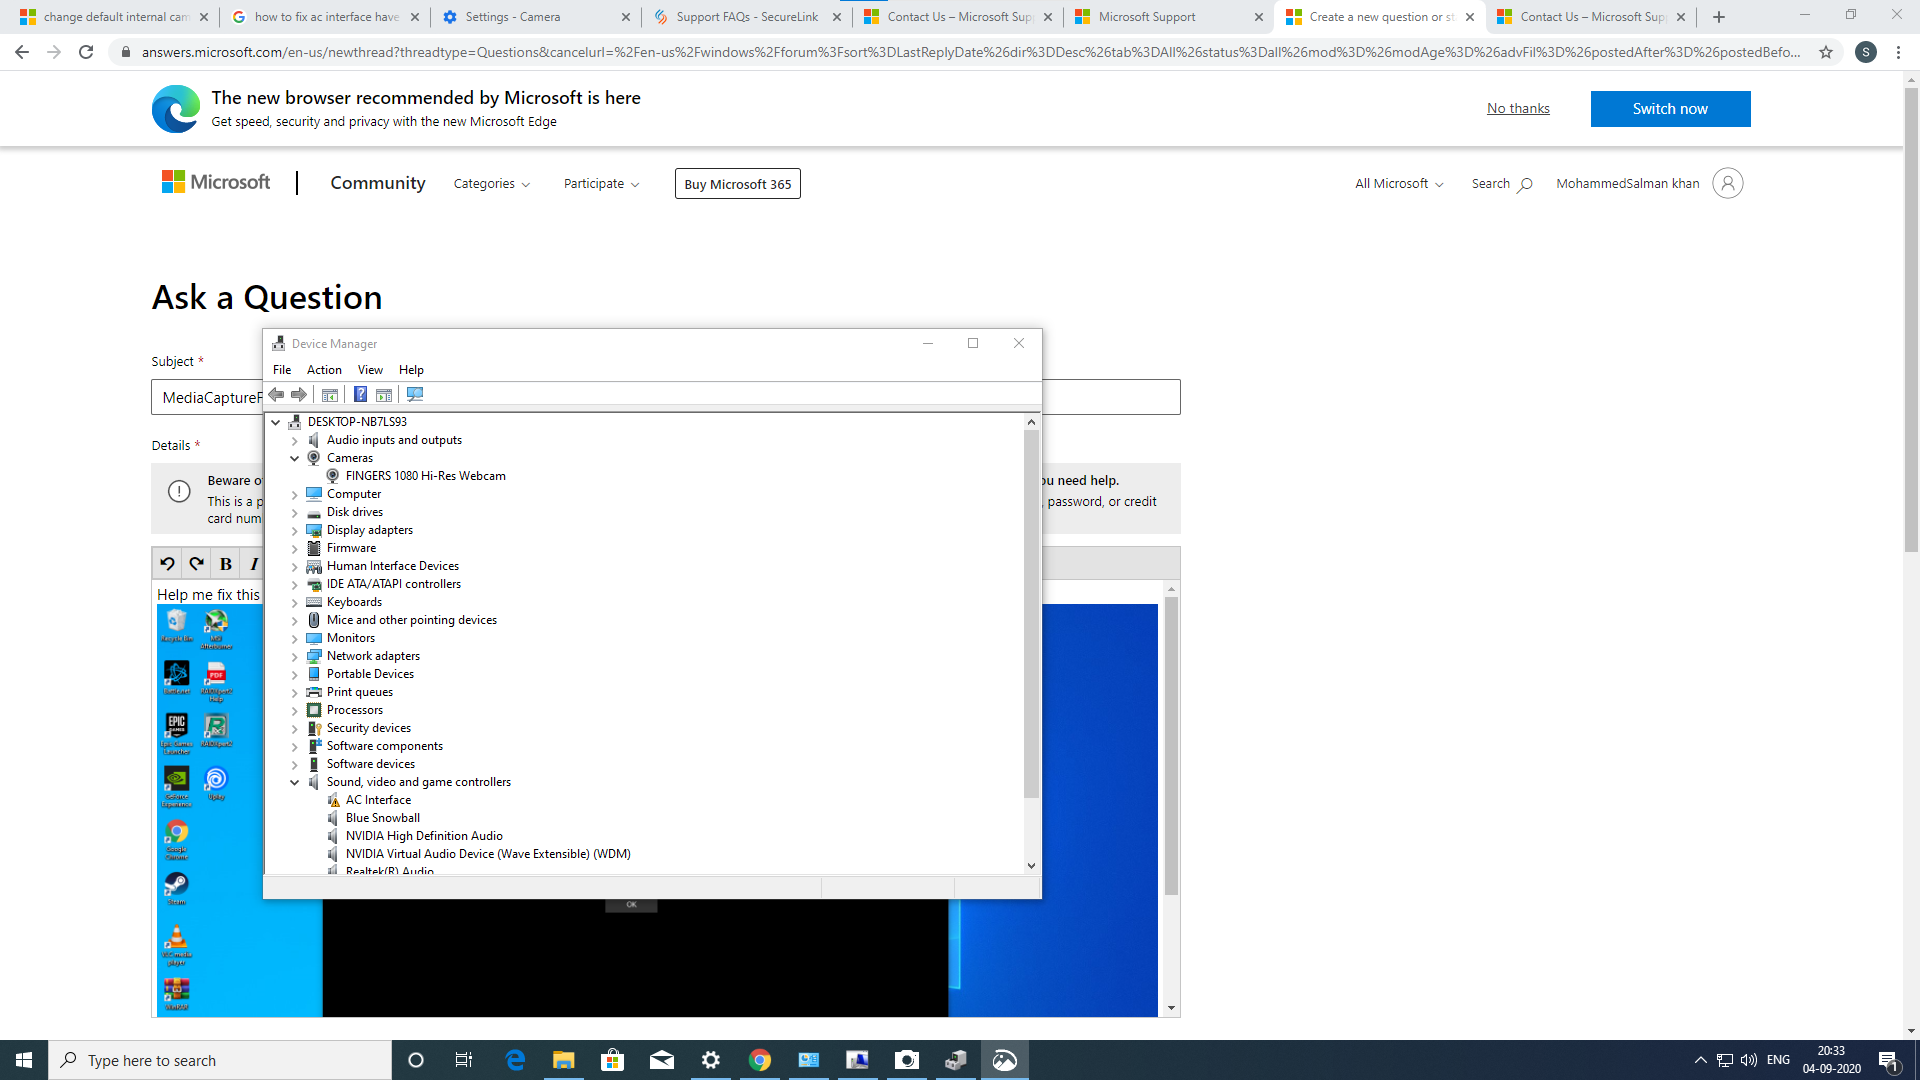The image size is (1920, 1080).
Task: Open Help menu in Device Manager
Action: click(x=411, y=370)
